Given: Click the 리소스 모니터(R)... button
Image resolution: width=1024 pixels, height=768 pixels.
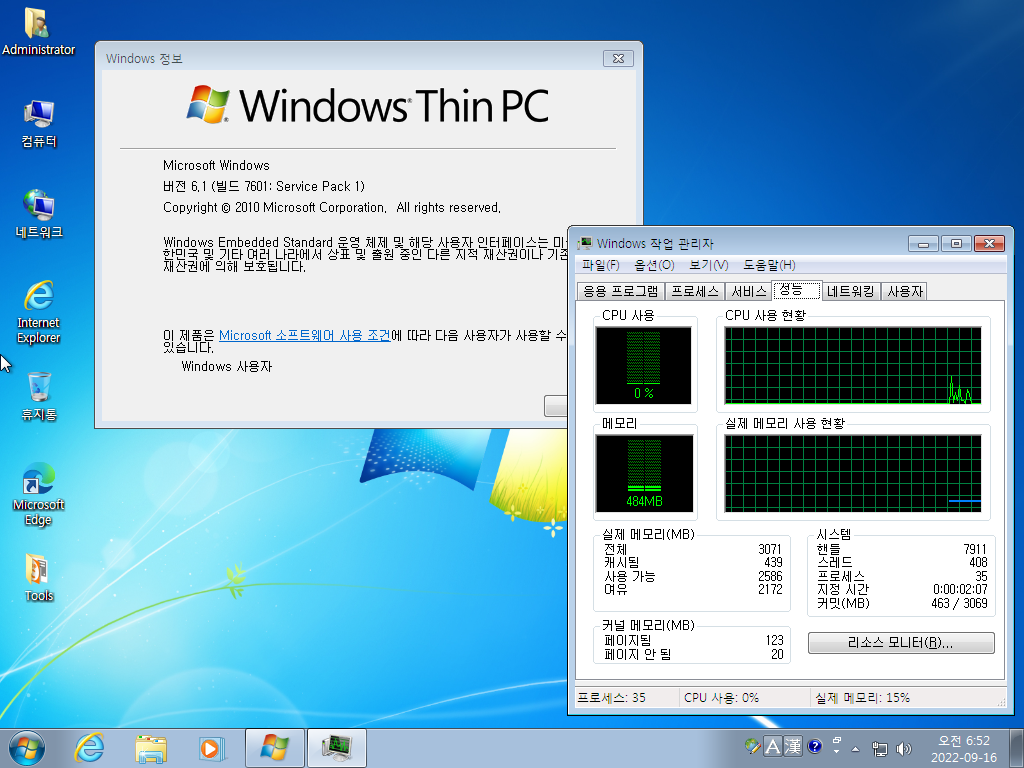Looking at the screenshot, I should [x=901, y=643].
